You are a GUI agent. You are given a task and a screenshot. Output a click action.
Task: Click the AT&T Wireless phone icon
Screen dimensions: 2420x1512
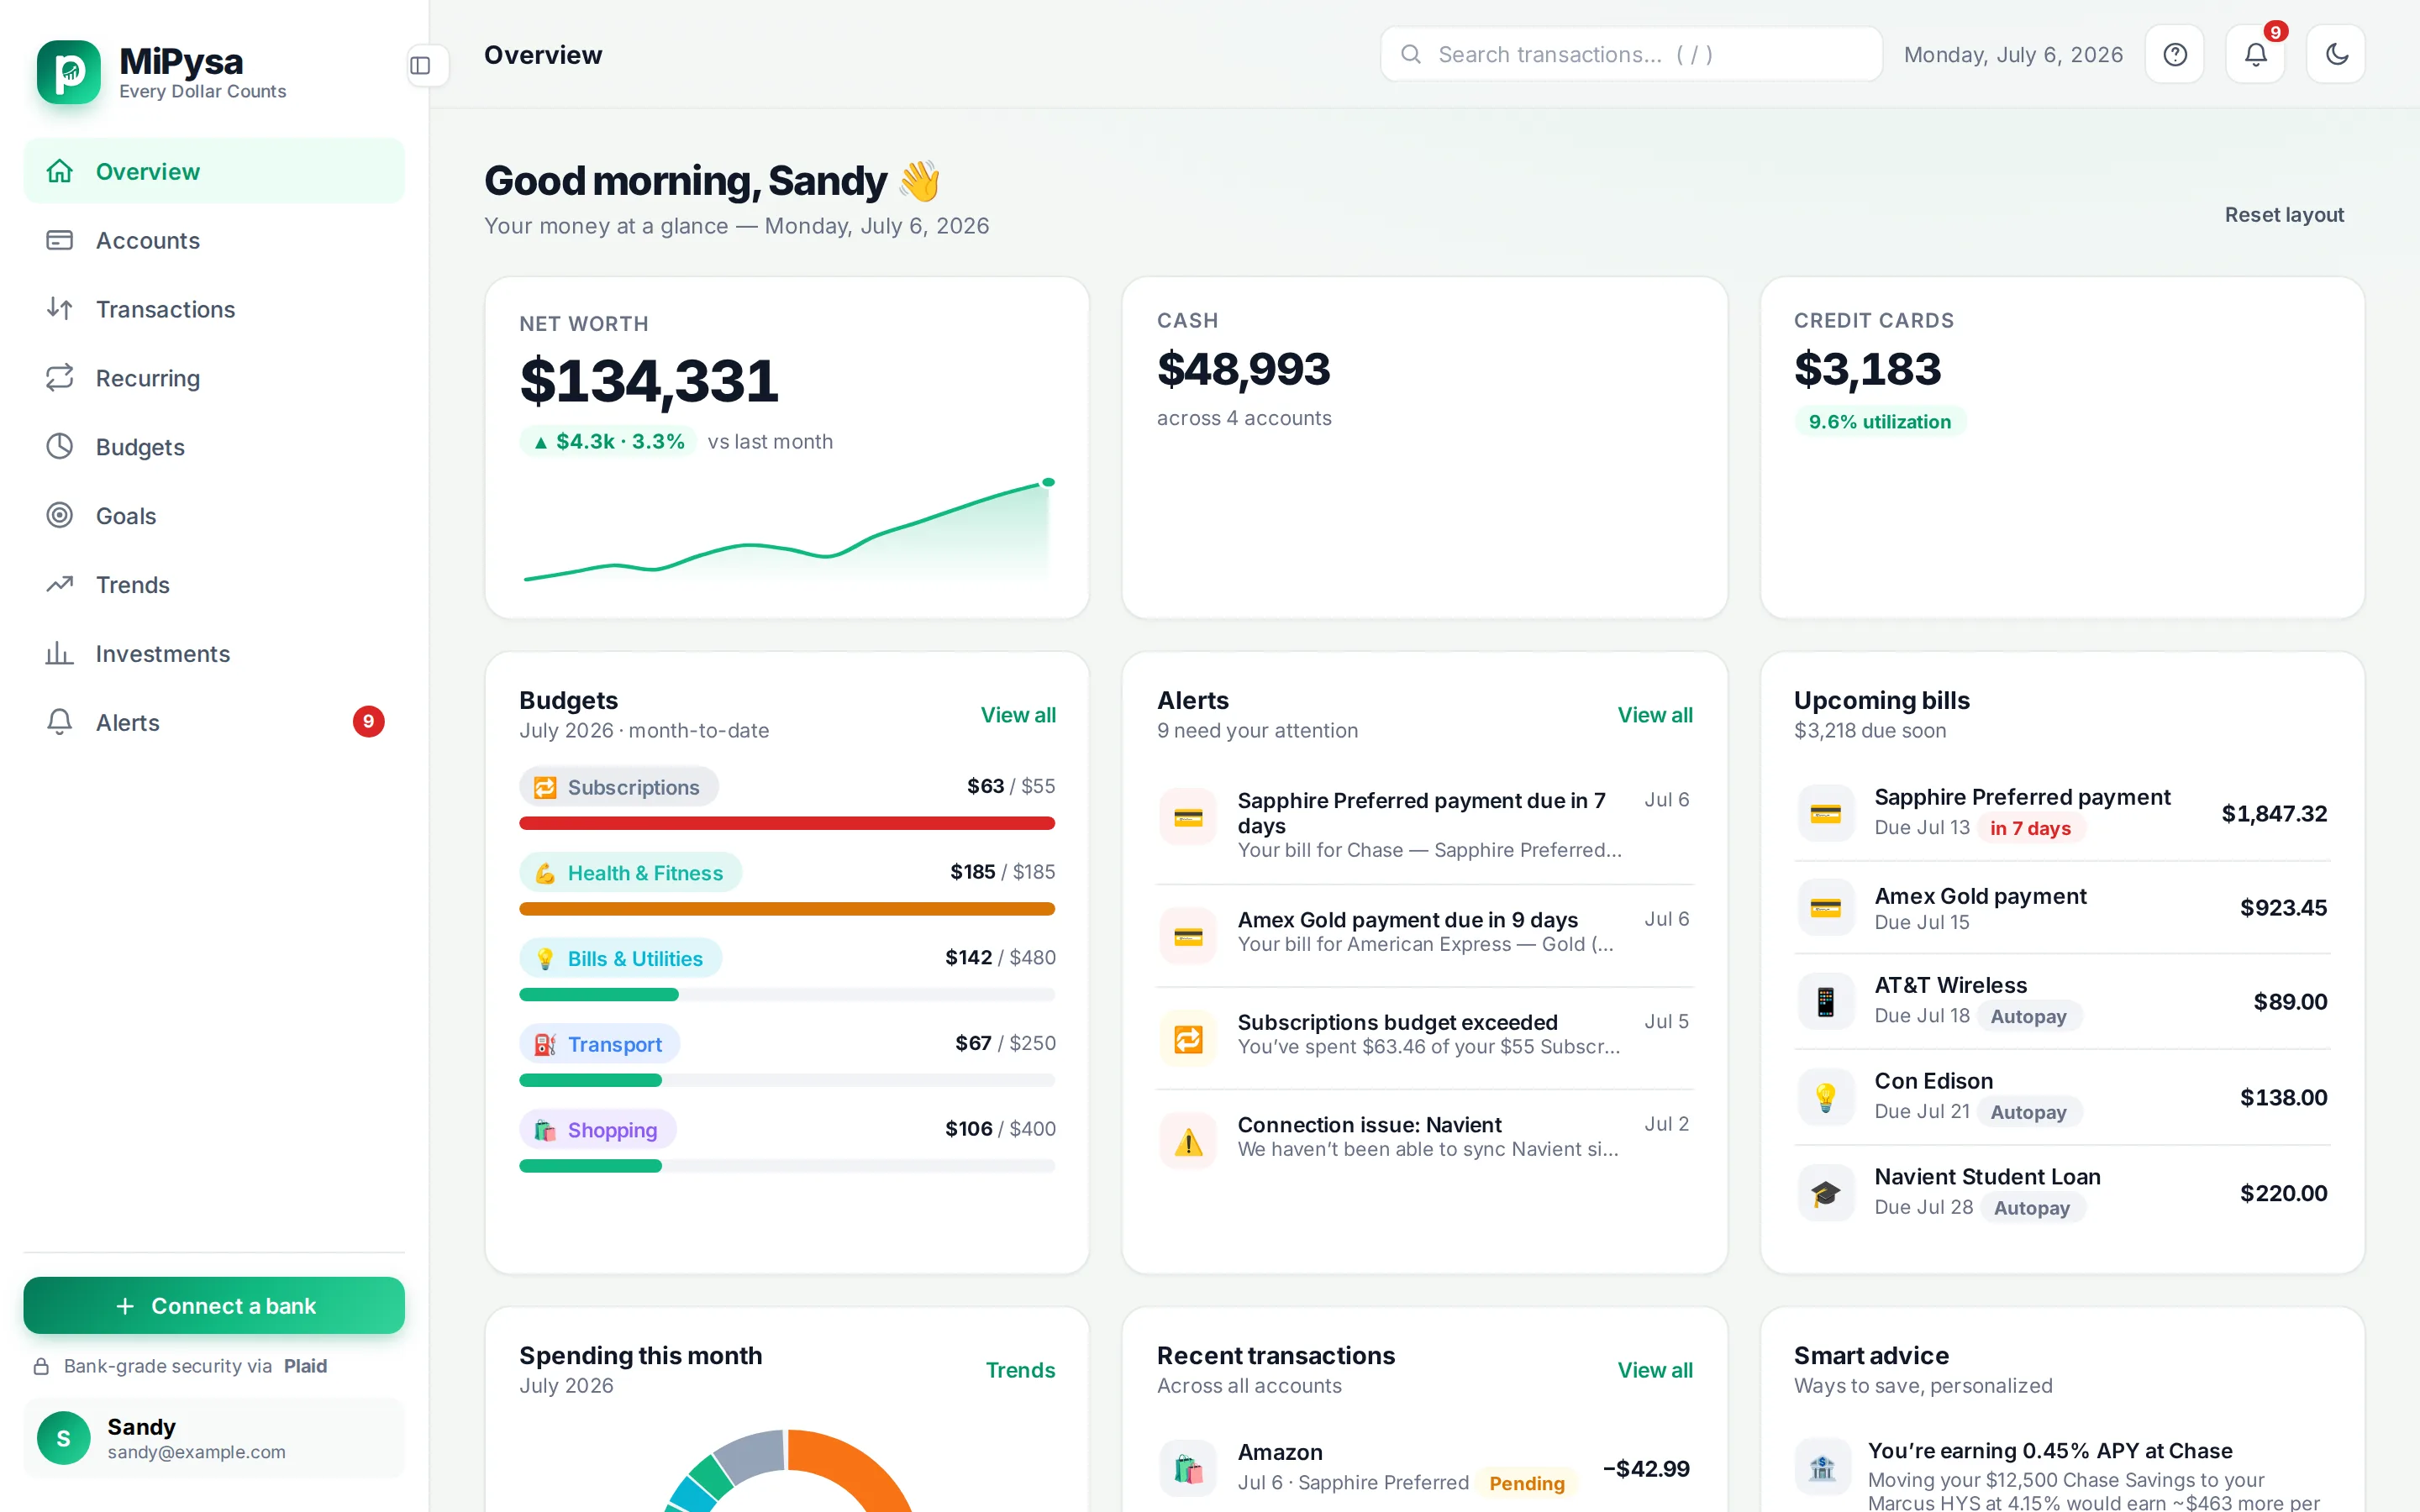point(1826,1001)
